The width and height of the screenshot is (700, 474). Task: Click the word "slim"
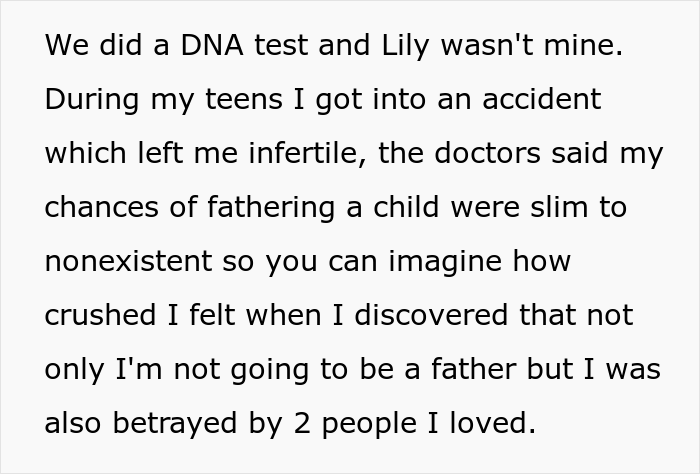coord(560,208)
